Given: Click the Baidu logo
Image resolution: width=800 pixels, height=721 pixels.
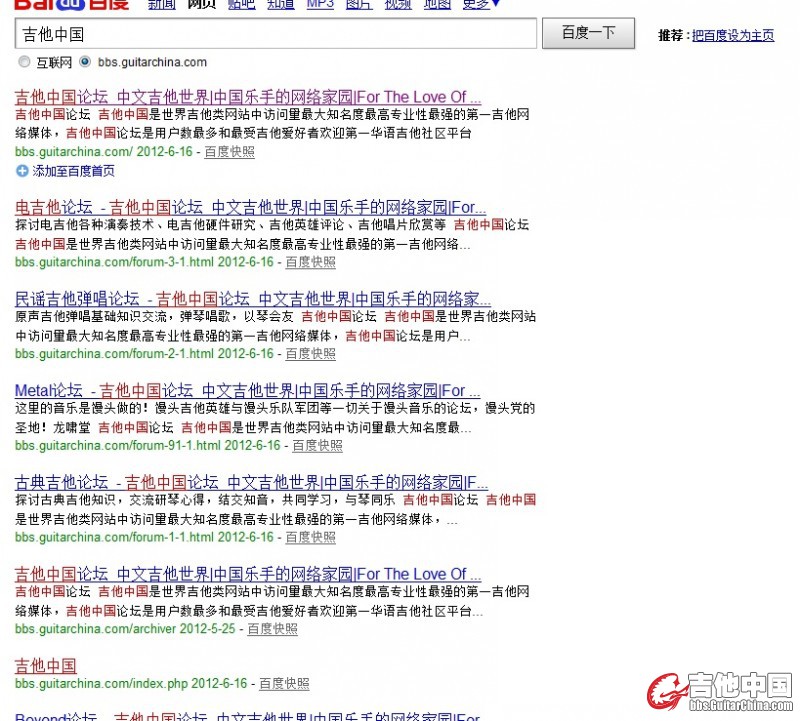Looking at the screenshot, I should (71, 5).
